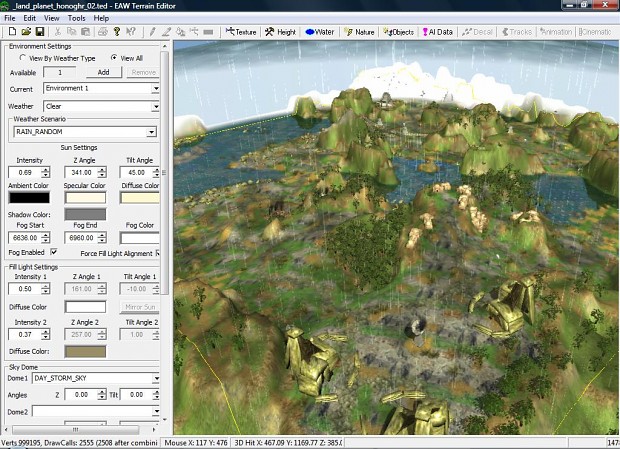Click the Fill Light Intensity 2 field
Screen dimensions: 620x449
tap(25, 335)
